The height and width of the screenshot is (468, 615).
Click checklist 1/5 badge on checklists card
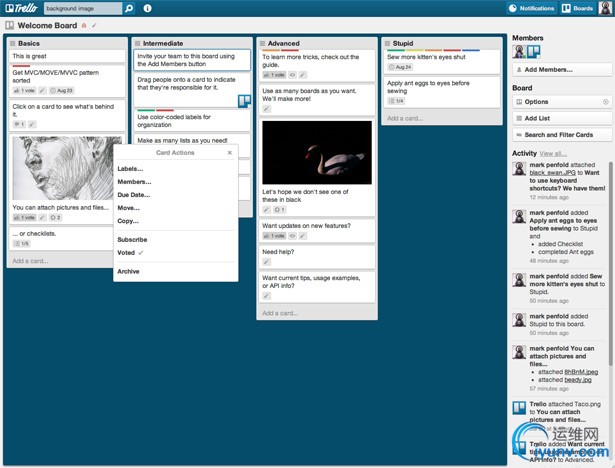pos(22,244)
